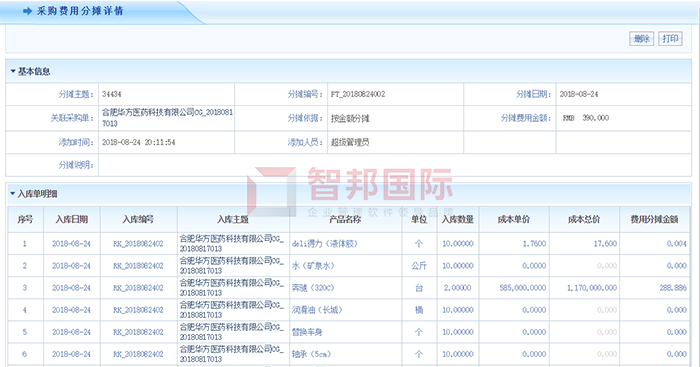
Task: Click cost unit price 1.7600
Action: [x=534, y=244]
